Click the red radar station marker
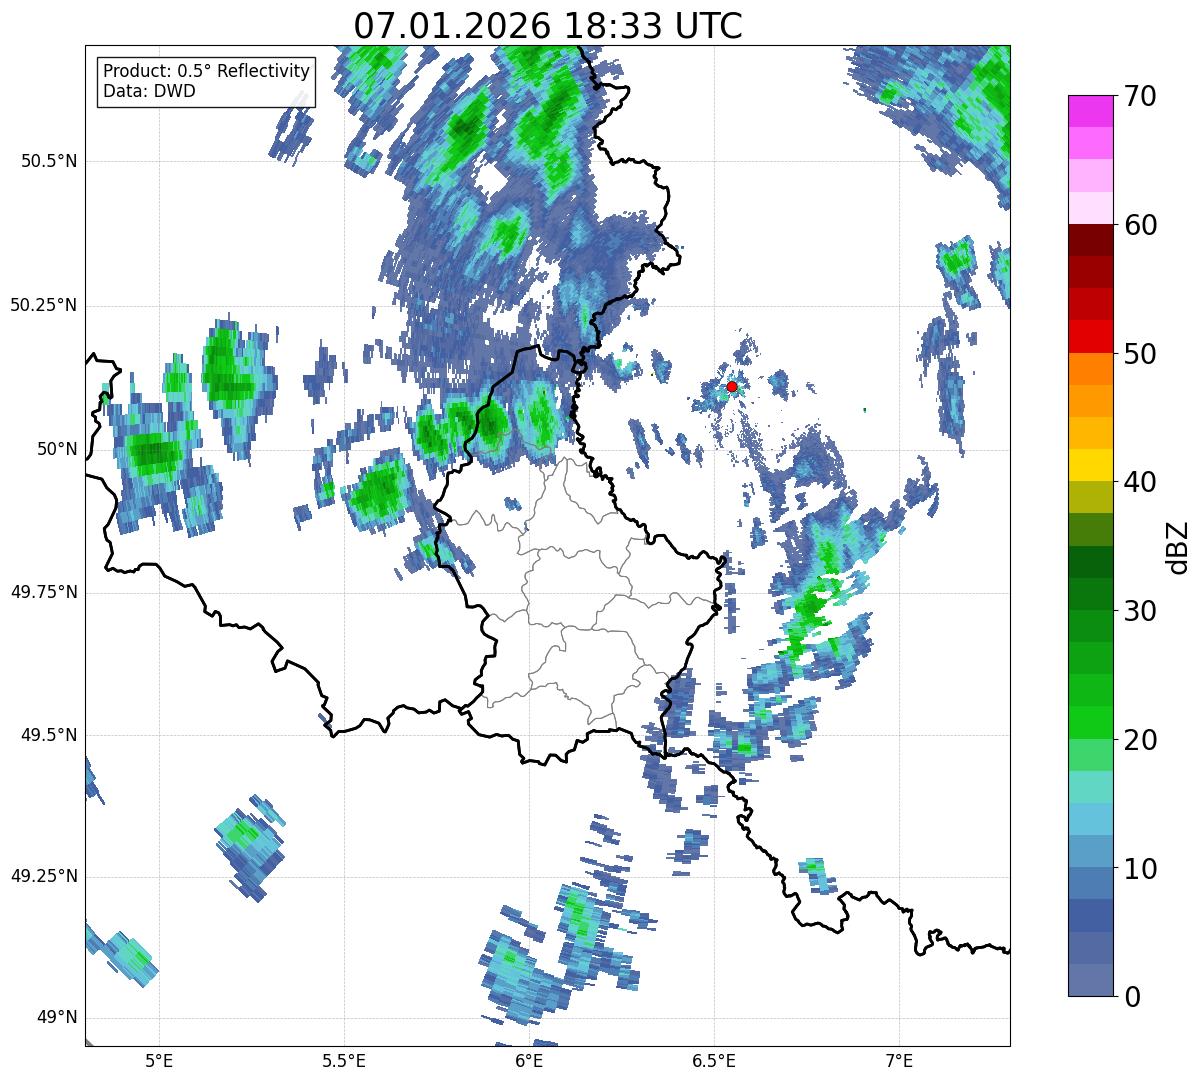 [x=732, y=386]
